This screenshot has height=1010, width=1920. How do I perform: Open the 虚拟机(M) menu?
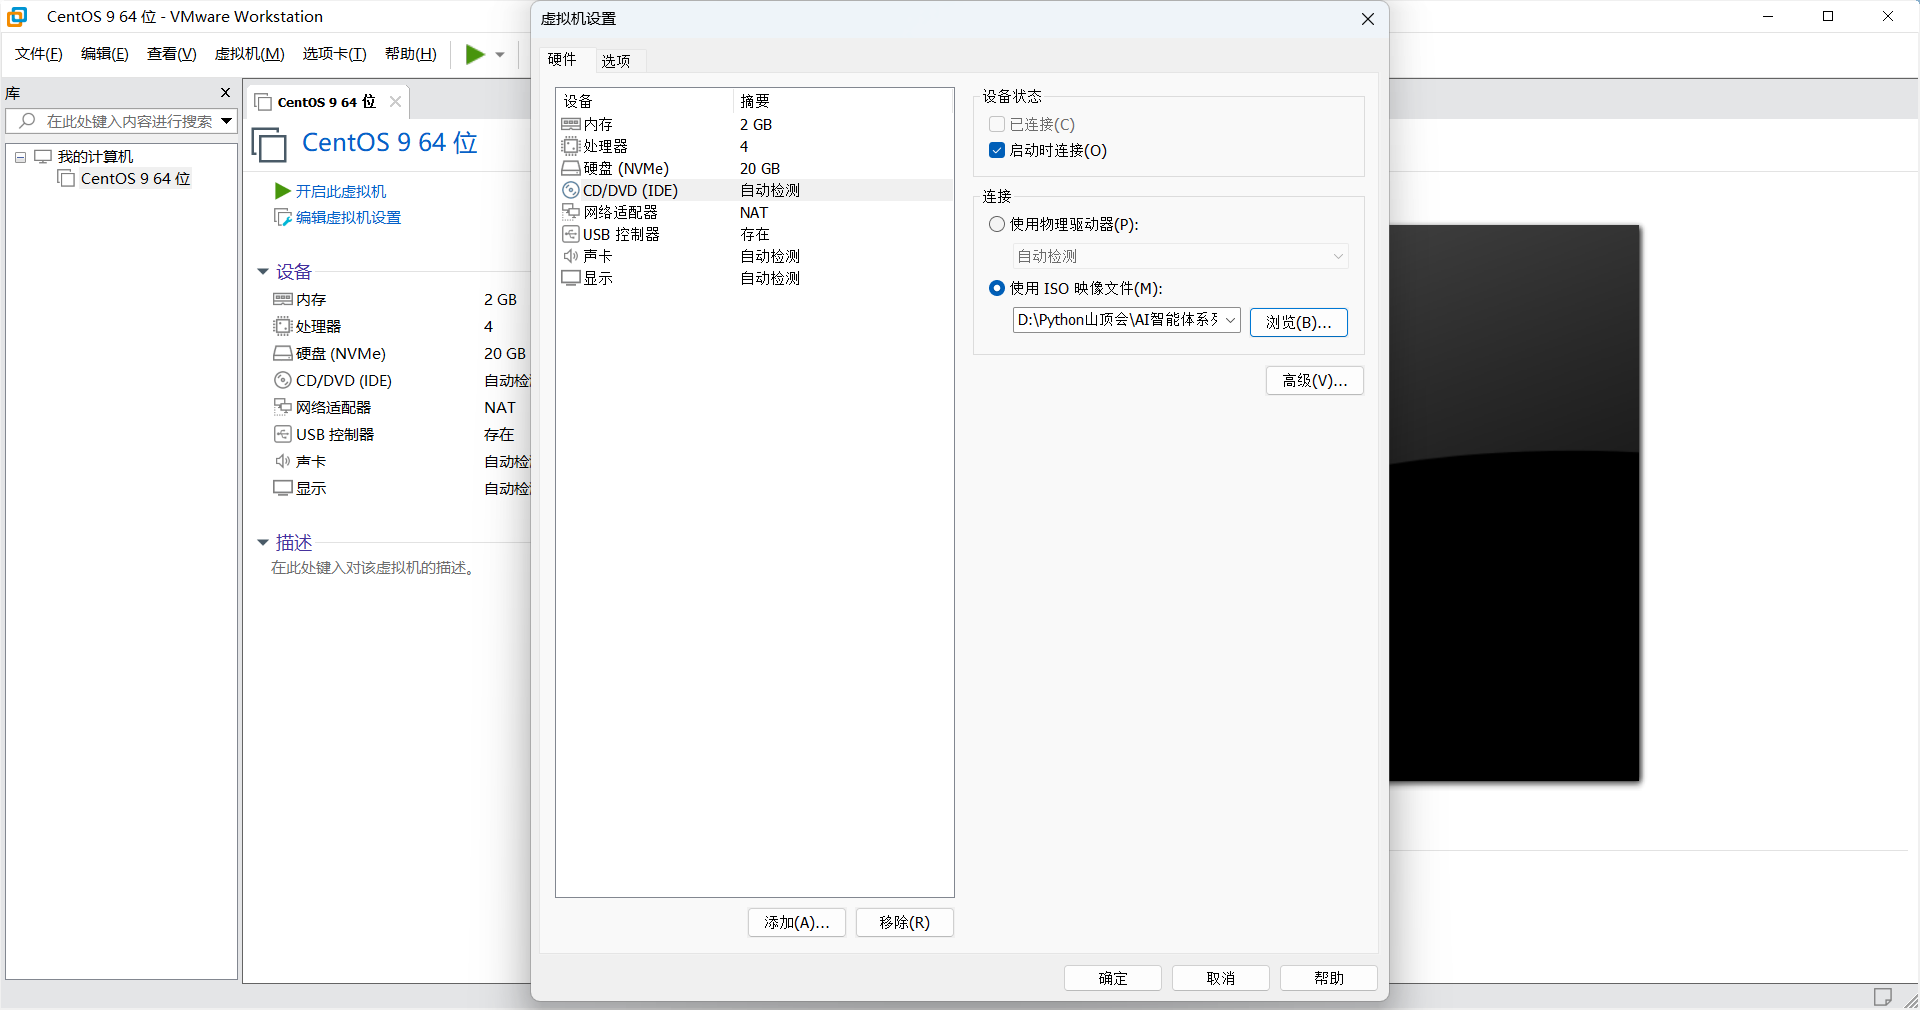tap(249, 54)
